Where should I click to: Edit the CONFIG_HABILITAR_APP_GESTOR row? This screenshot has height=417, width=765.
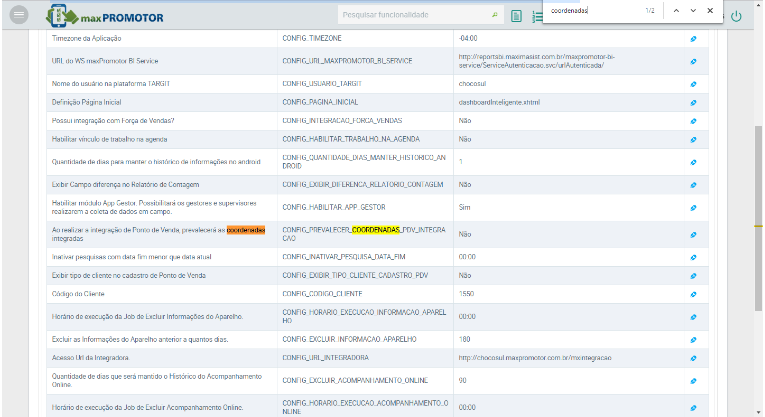(693, 208)
